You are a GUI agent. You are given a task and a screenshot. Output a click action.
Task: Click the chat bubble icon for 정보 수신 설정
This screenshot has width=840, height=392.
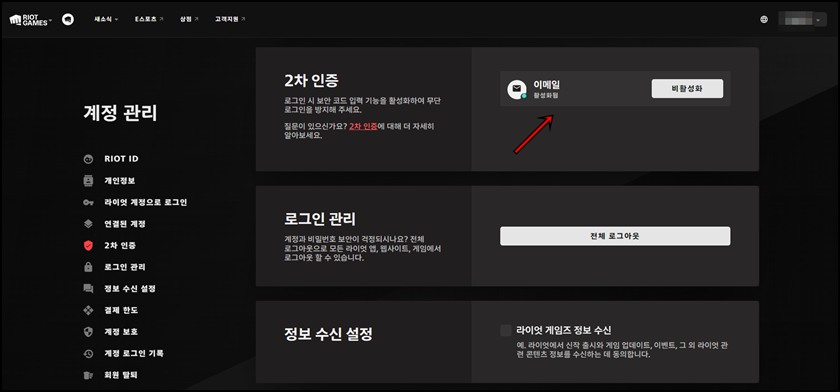[88, 289]
